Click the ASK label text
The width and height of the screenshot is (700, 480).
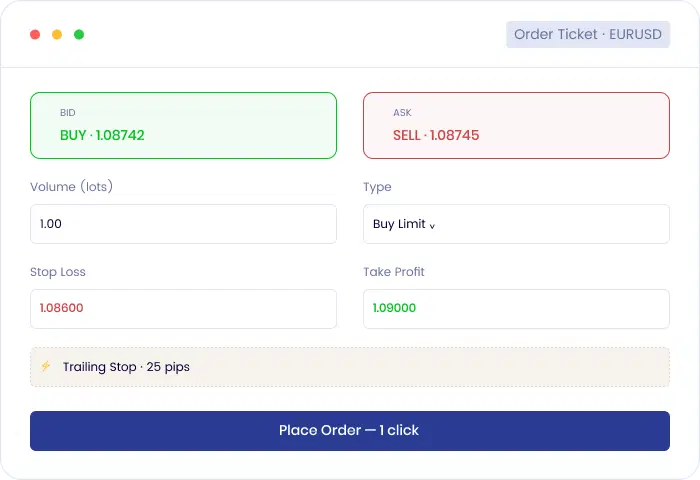(x=402, y=113)
